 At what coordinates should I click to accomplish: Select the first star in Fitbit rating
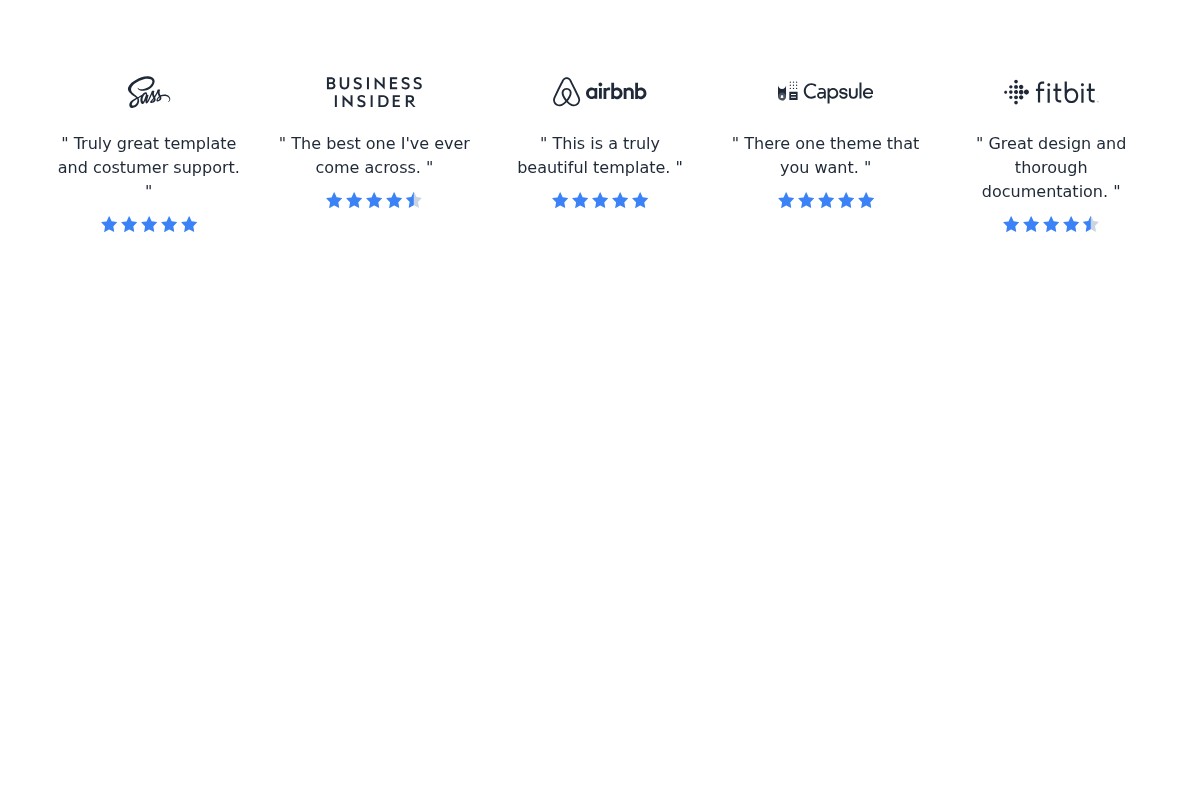(1011, 225)
